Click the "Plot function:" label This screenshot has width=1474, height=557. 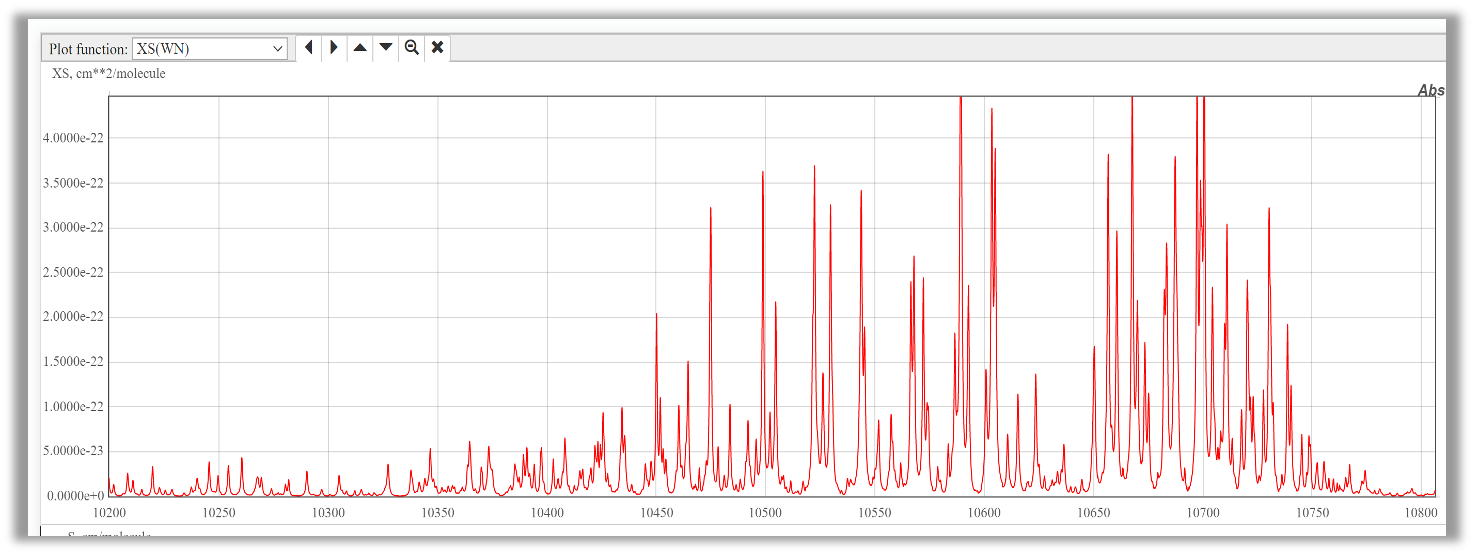[x=88, y=49]
